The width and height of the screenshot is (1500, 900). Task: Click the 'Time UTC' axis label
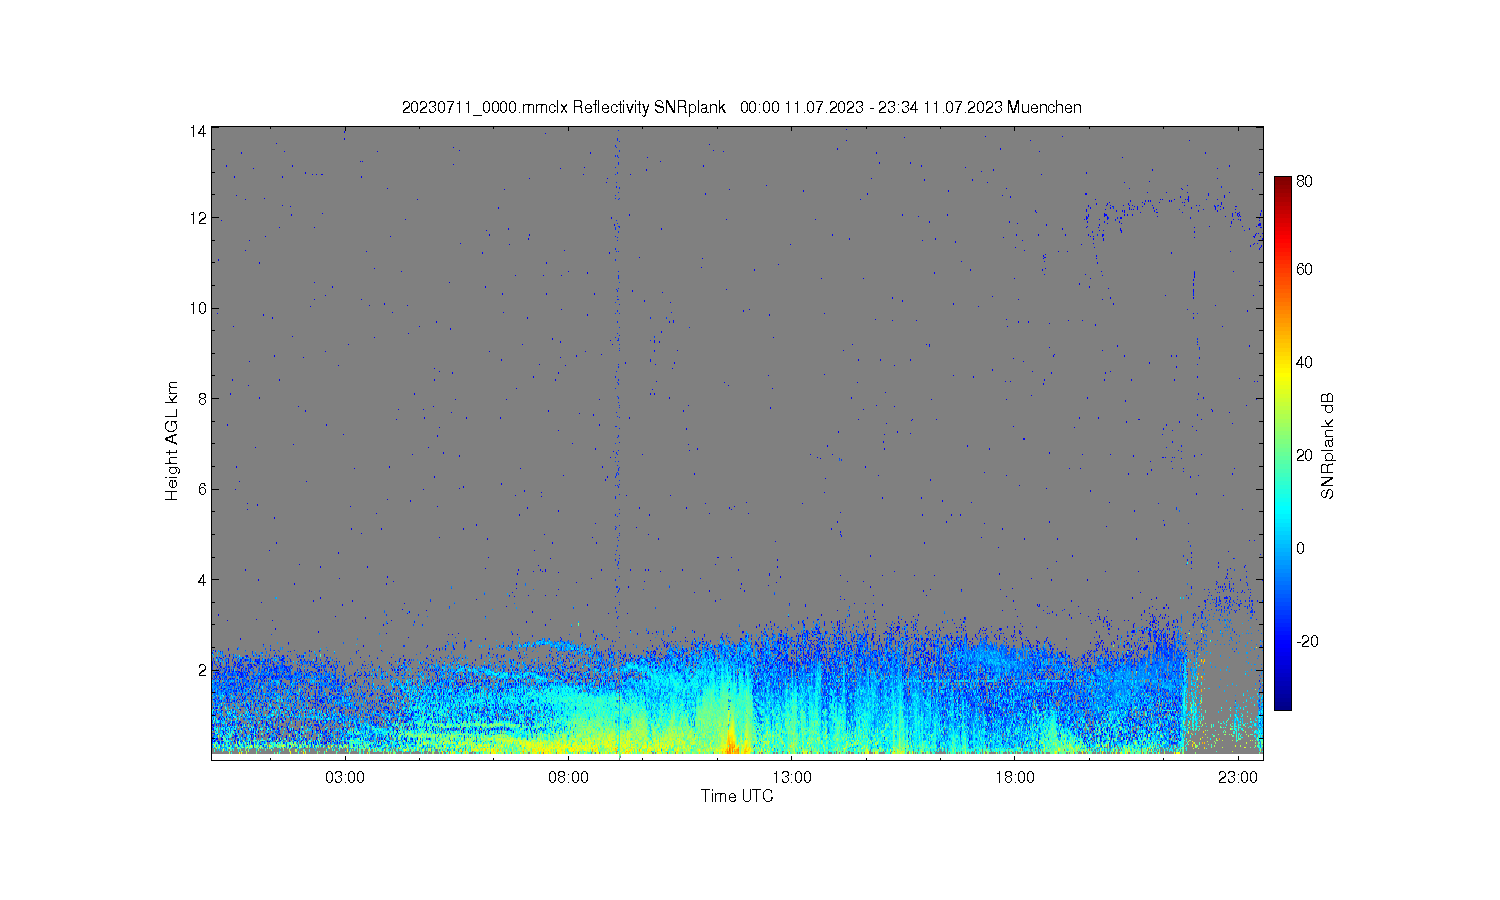(x=737, y=796)
